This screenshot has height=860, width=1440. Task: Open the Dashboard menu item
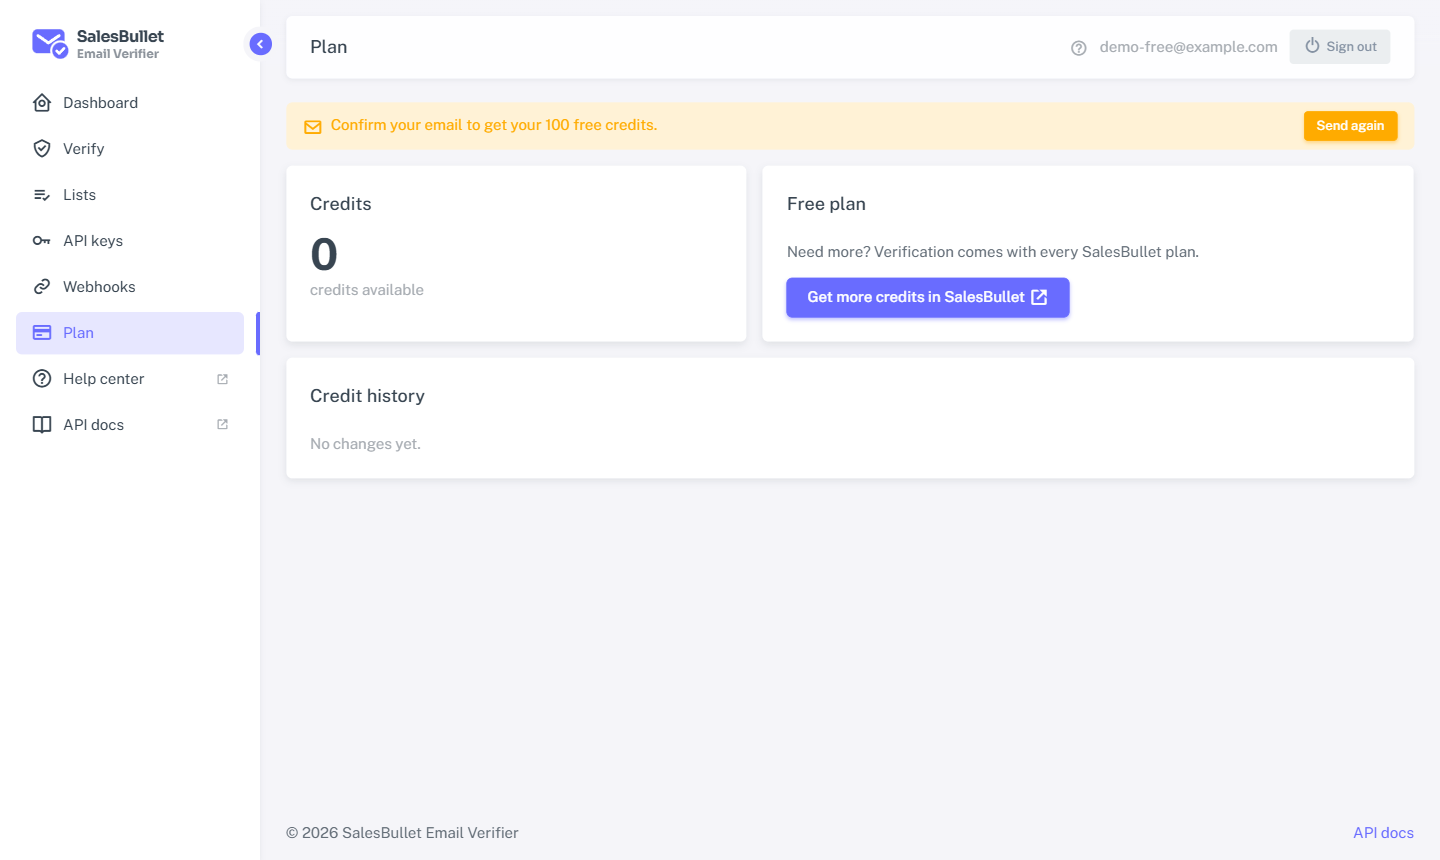pos(130,103)
